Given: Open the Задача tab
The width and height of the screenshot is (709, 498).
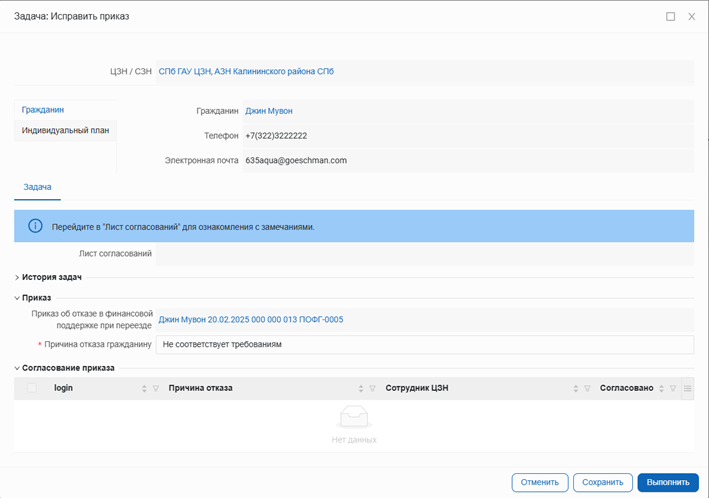Looking at the screenshot, I should tap(37, 187).
